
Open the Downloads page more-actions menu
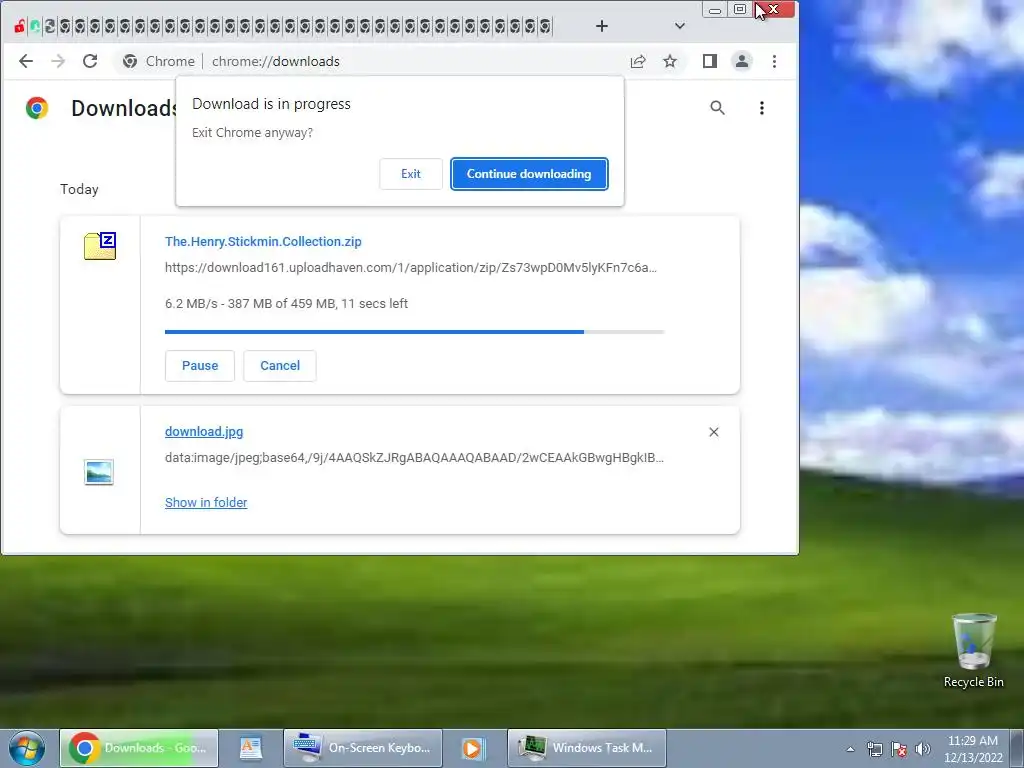761,108
